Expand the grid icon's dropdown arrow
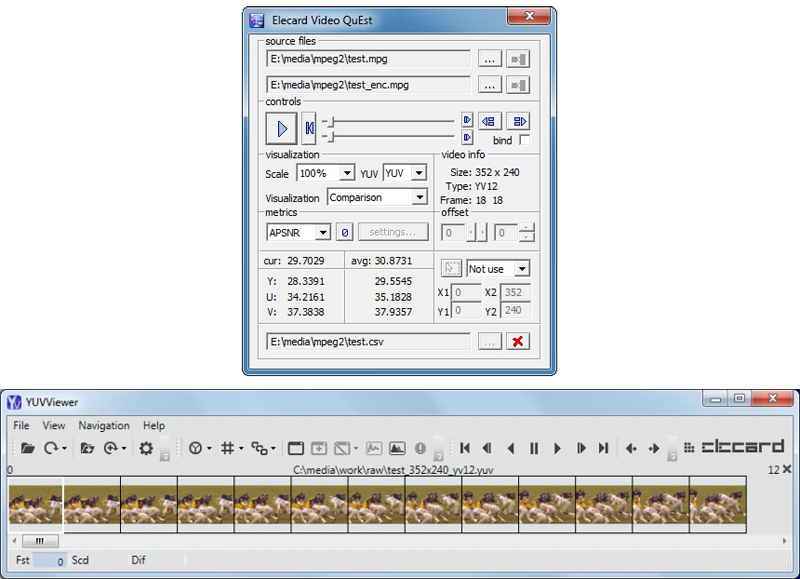The height and width of the screenshot is (579, 800). (241, 449)
